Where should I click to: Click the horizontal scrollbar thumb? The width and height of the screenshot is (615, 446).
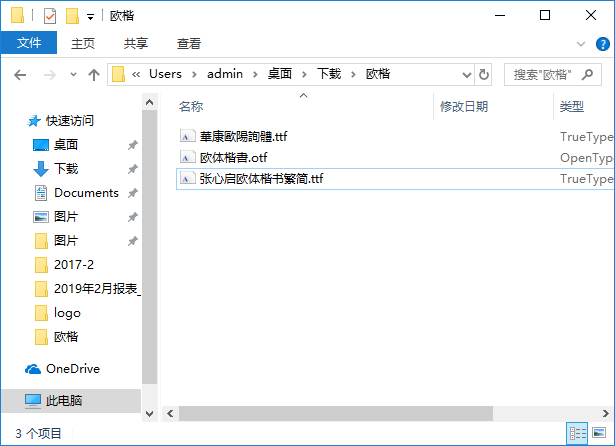pyautogui.click(x=336, y=413)
